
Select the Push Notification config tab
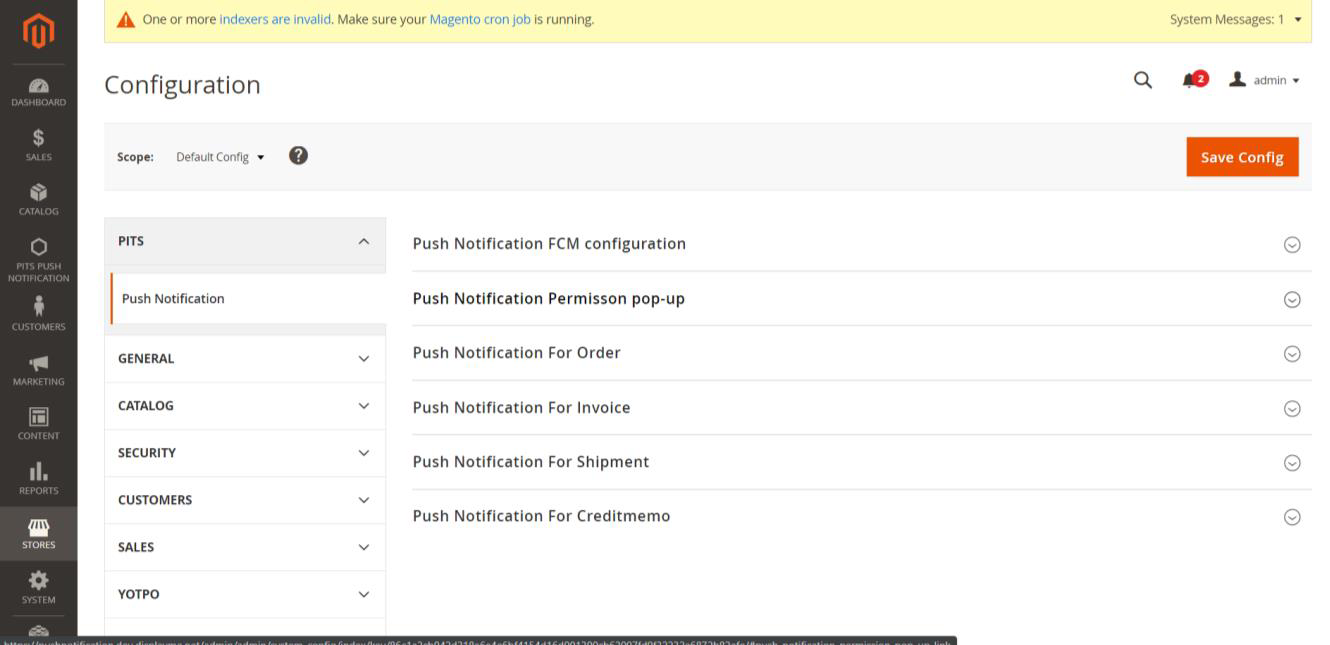173,299
